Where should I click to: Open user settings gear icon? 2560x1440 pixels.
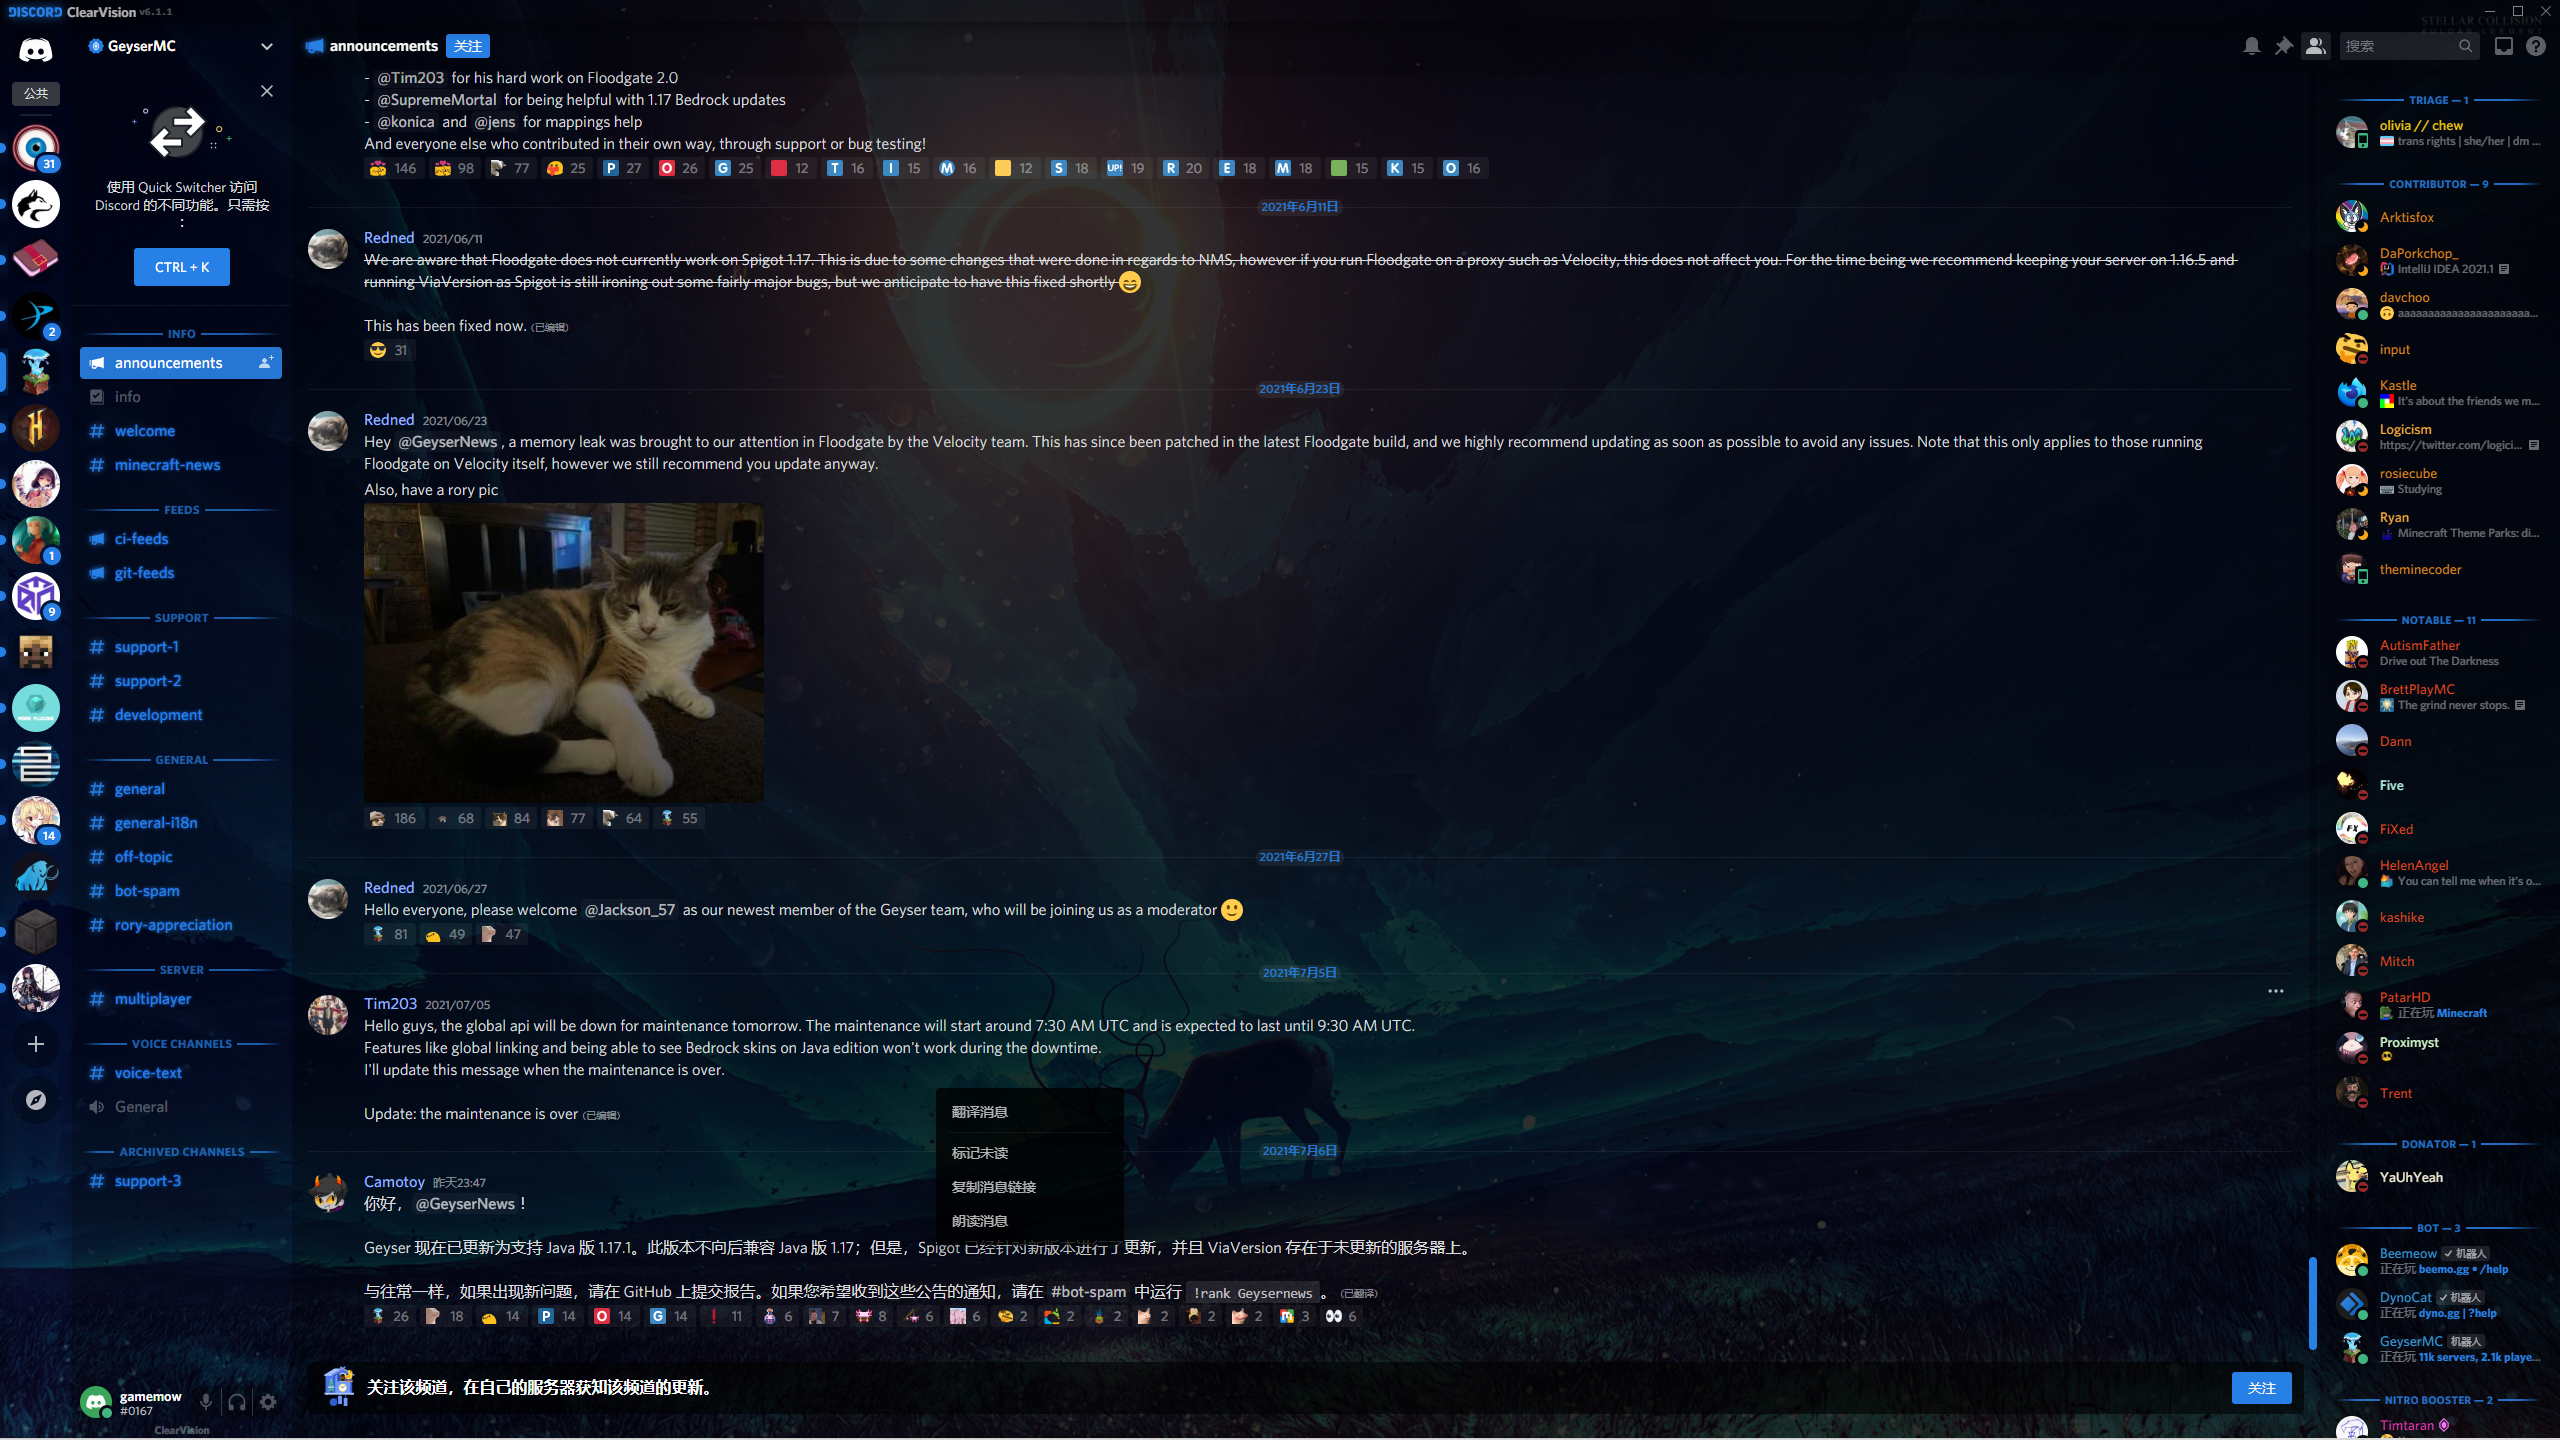pos(268,1402)
